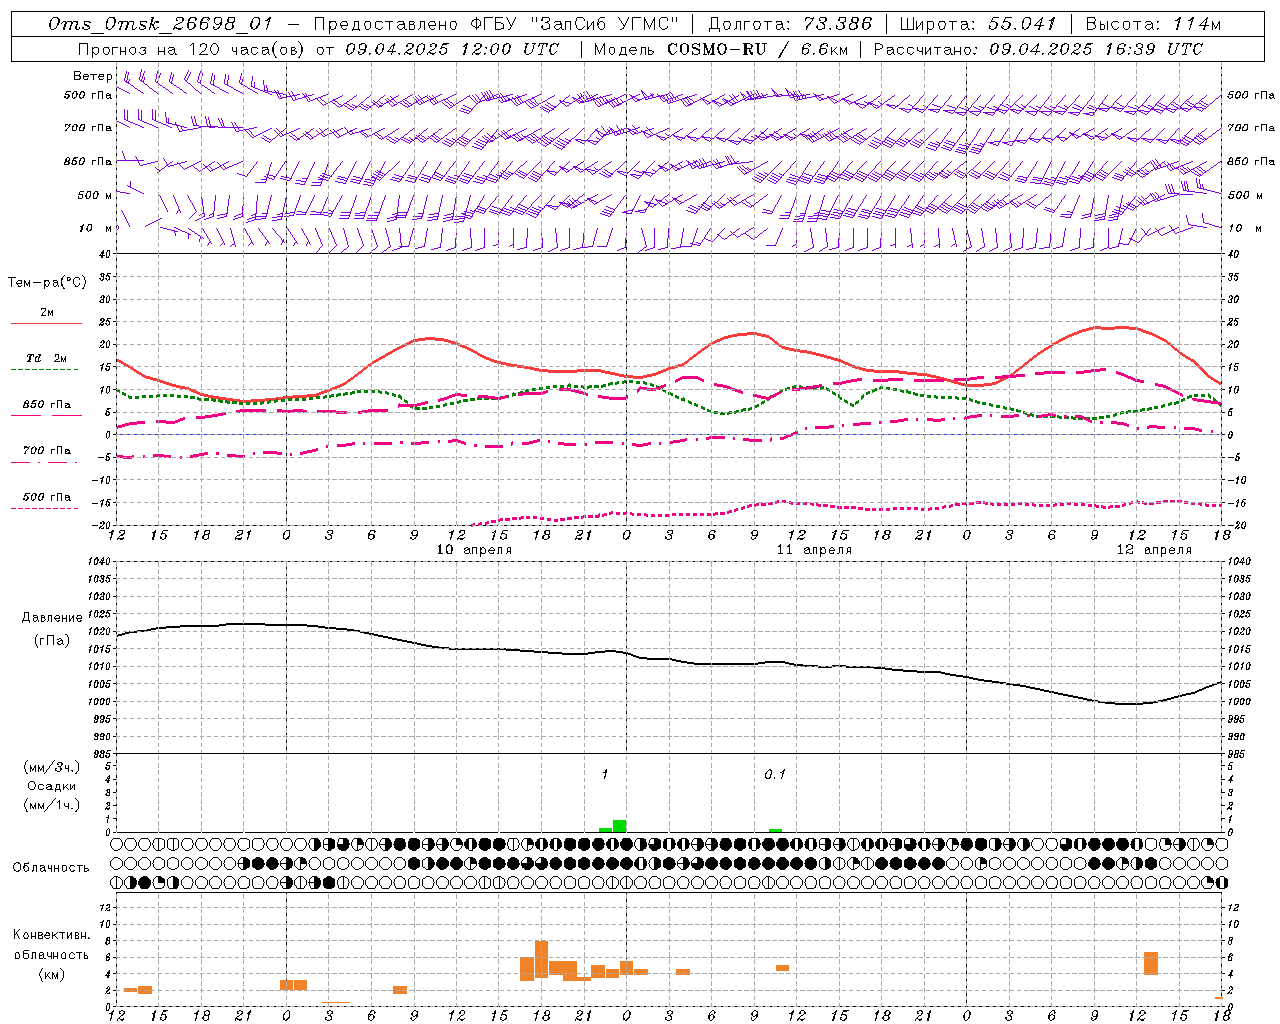Click the solid red line sample under 2м legend
The width and height of the screenshot is (1280, 1024).
click(47, 323)
